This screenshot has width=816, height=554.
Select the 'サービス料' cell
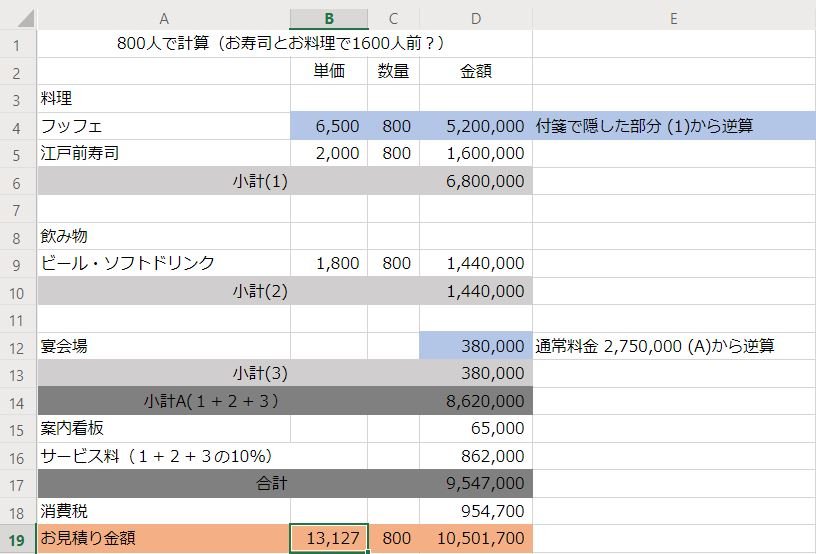tap(163, 456)
